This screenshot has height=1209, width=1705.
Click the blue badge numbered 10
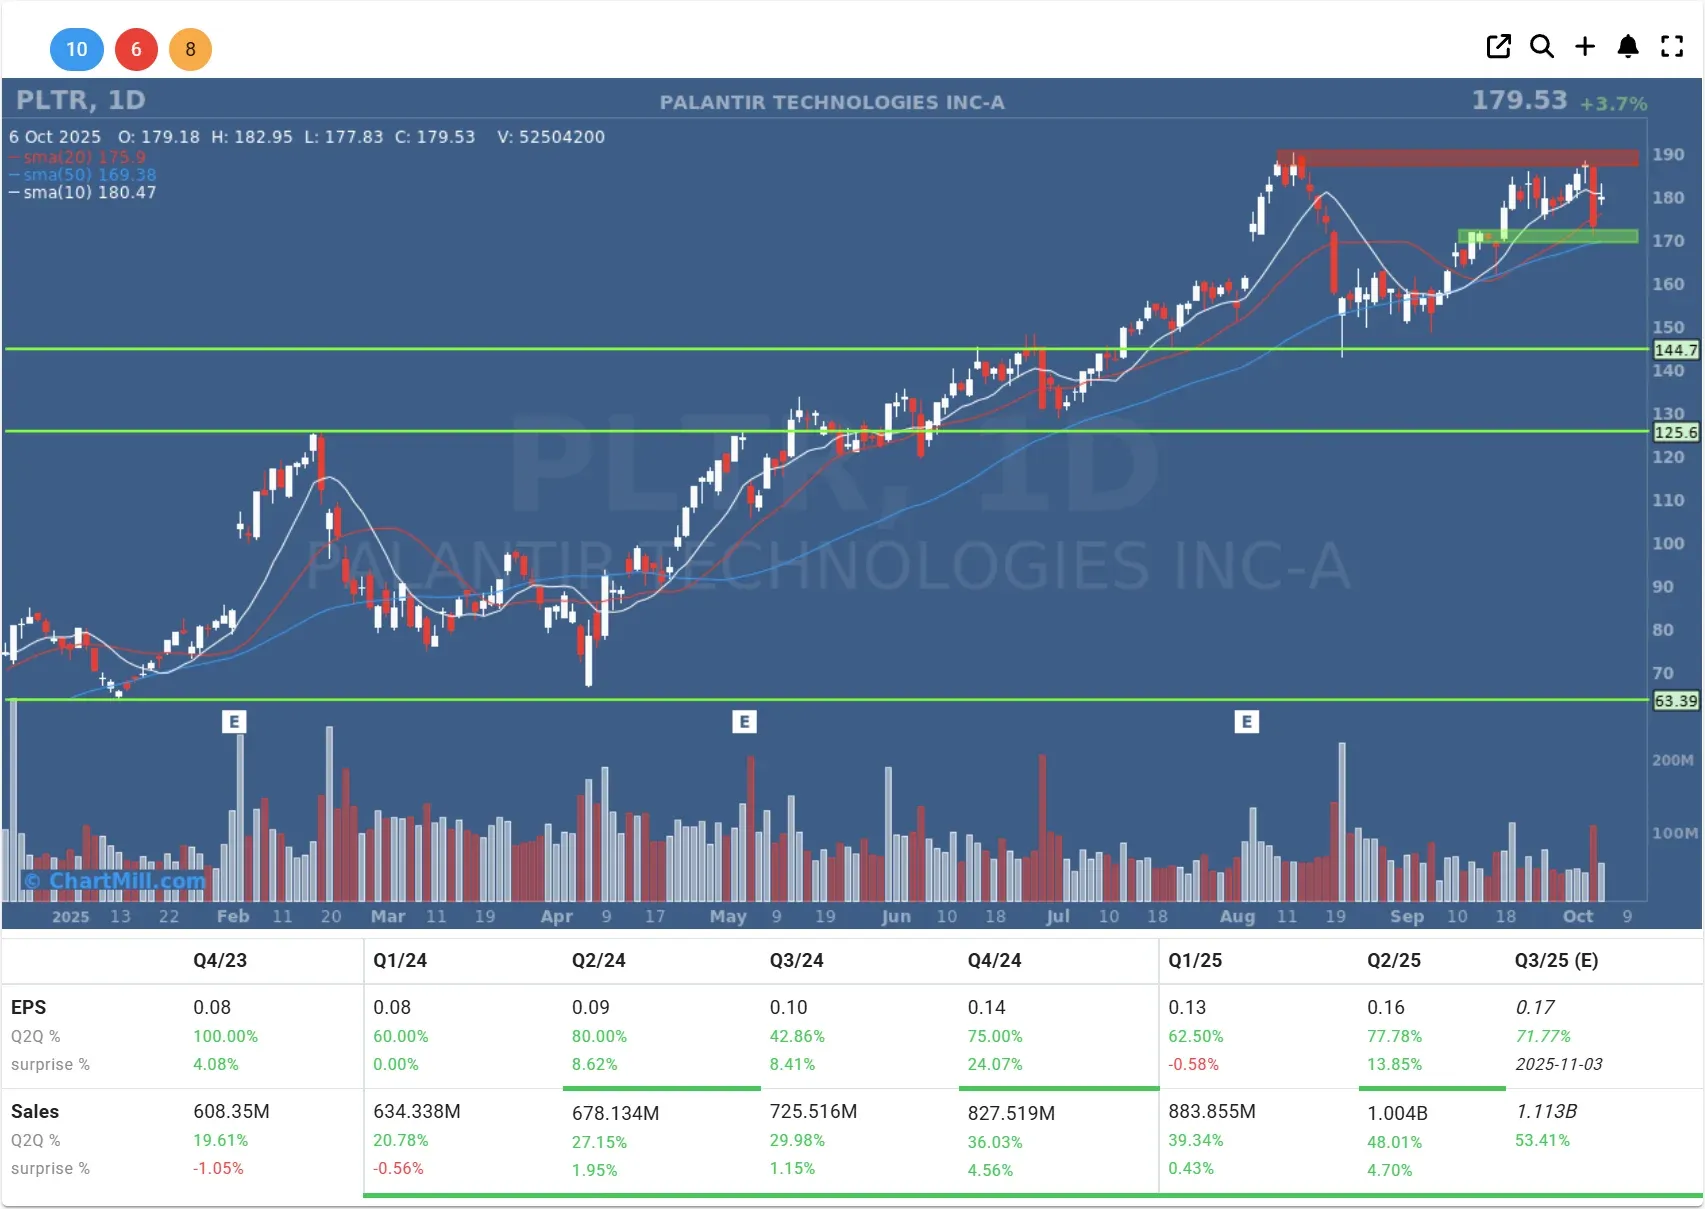pyautogui.click(x=77, y=50)
